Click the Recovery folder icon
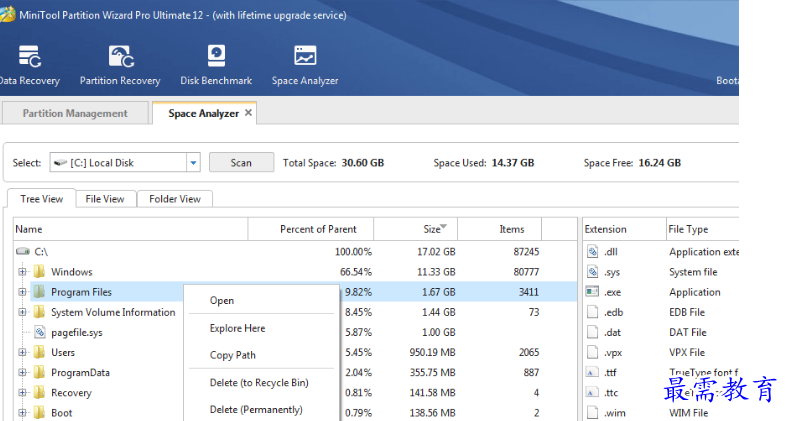Screen dimensions: 785x421 [40, 392]
